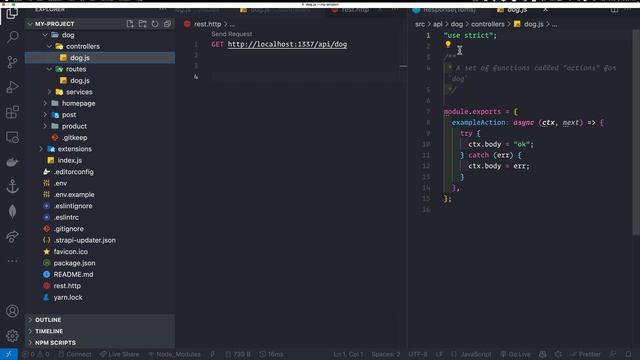Viewport: 640px width, 360px height.
Task: Click right editor vertical scrollbar
Action: point(636,133)
